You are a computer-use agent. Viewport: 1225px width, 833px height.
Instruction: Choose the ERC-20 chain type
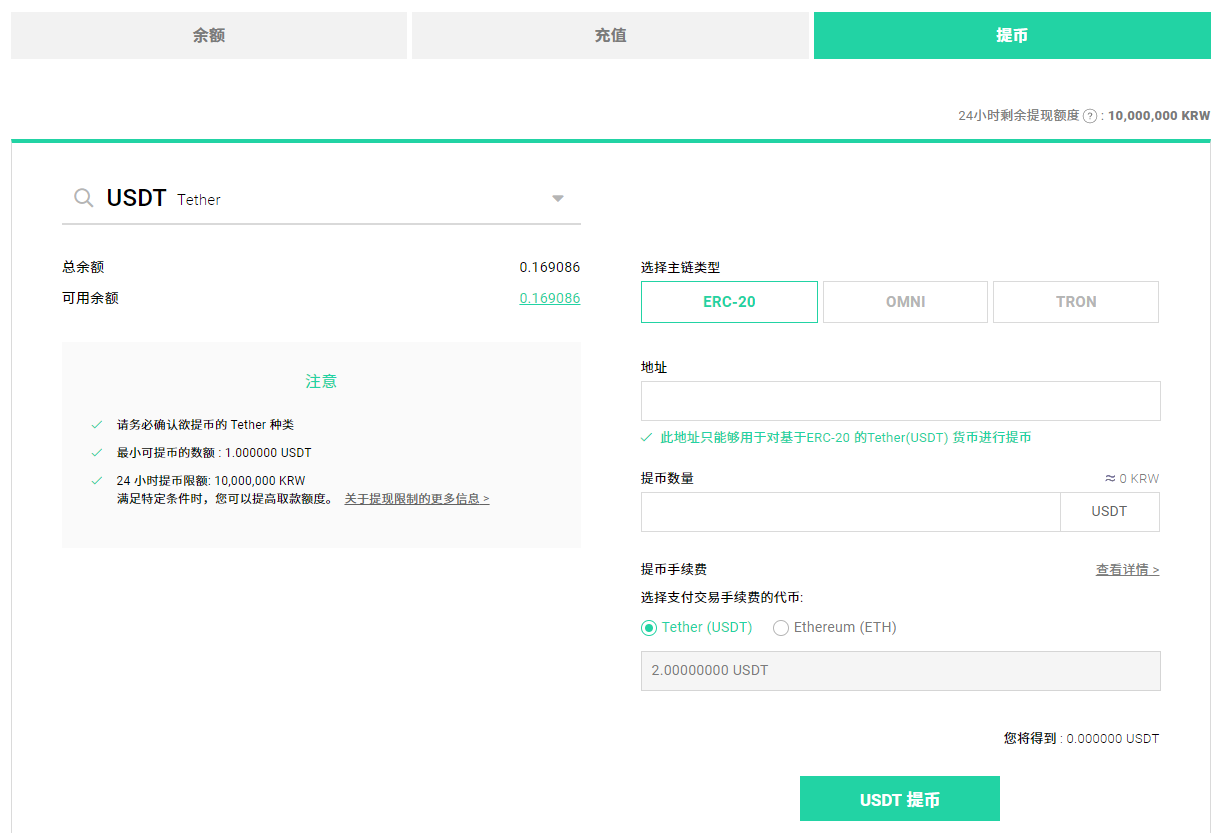click(729, 302)
